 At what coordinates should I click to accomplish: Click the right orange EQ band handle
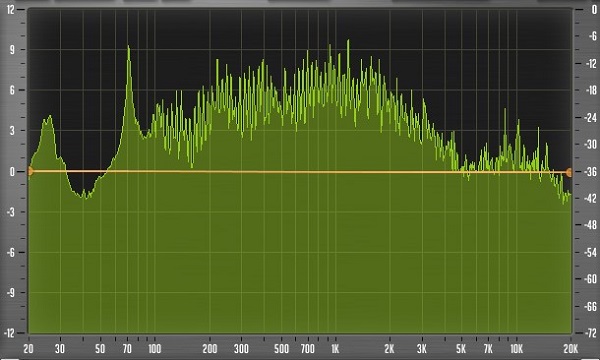569,173
